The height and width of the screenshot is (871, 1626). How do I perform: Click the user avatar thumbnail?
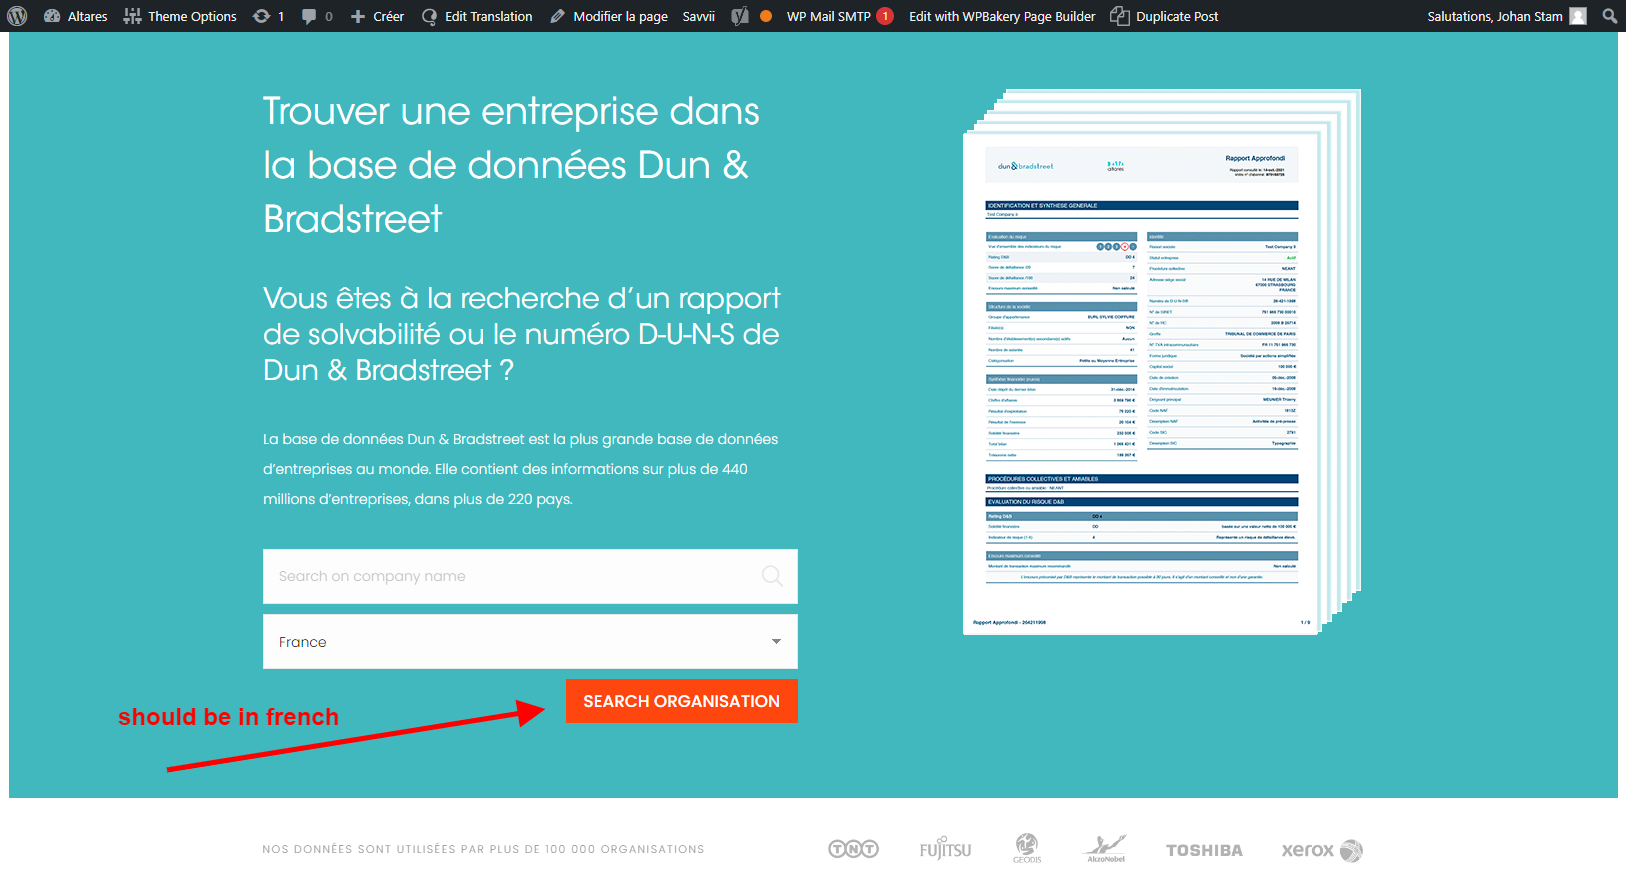pos(1578,16)
